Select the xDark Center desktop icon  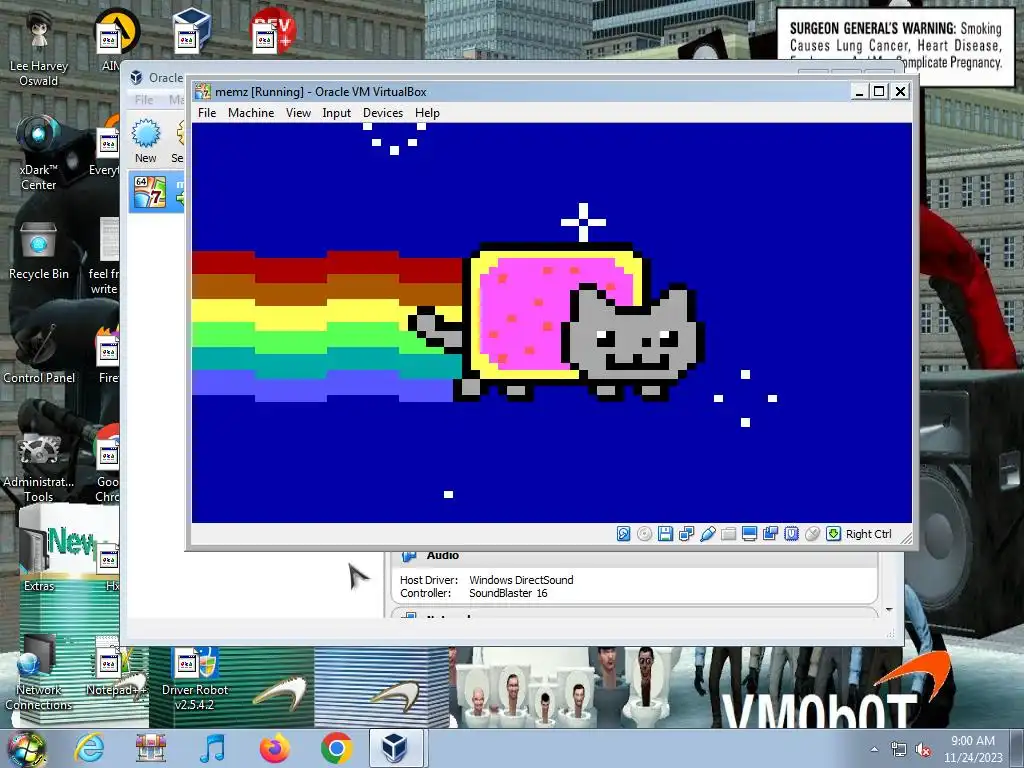pyautogui.click(x=39, y=153)
